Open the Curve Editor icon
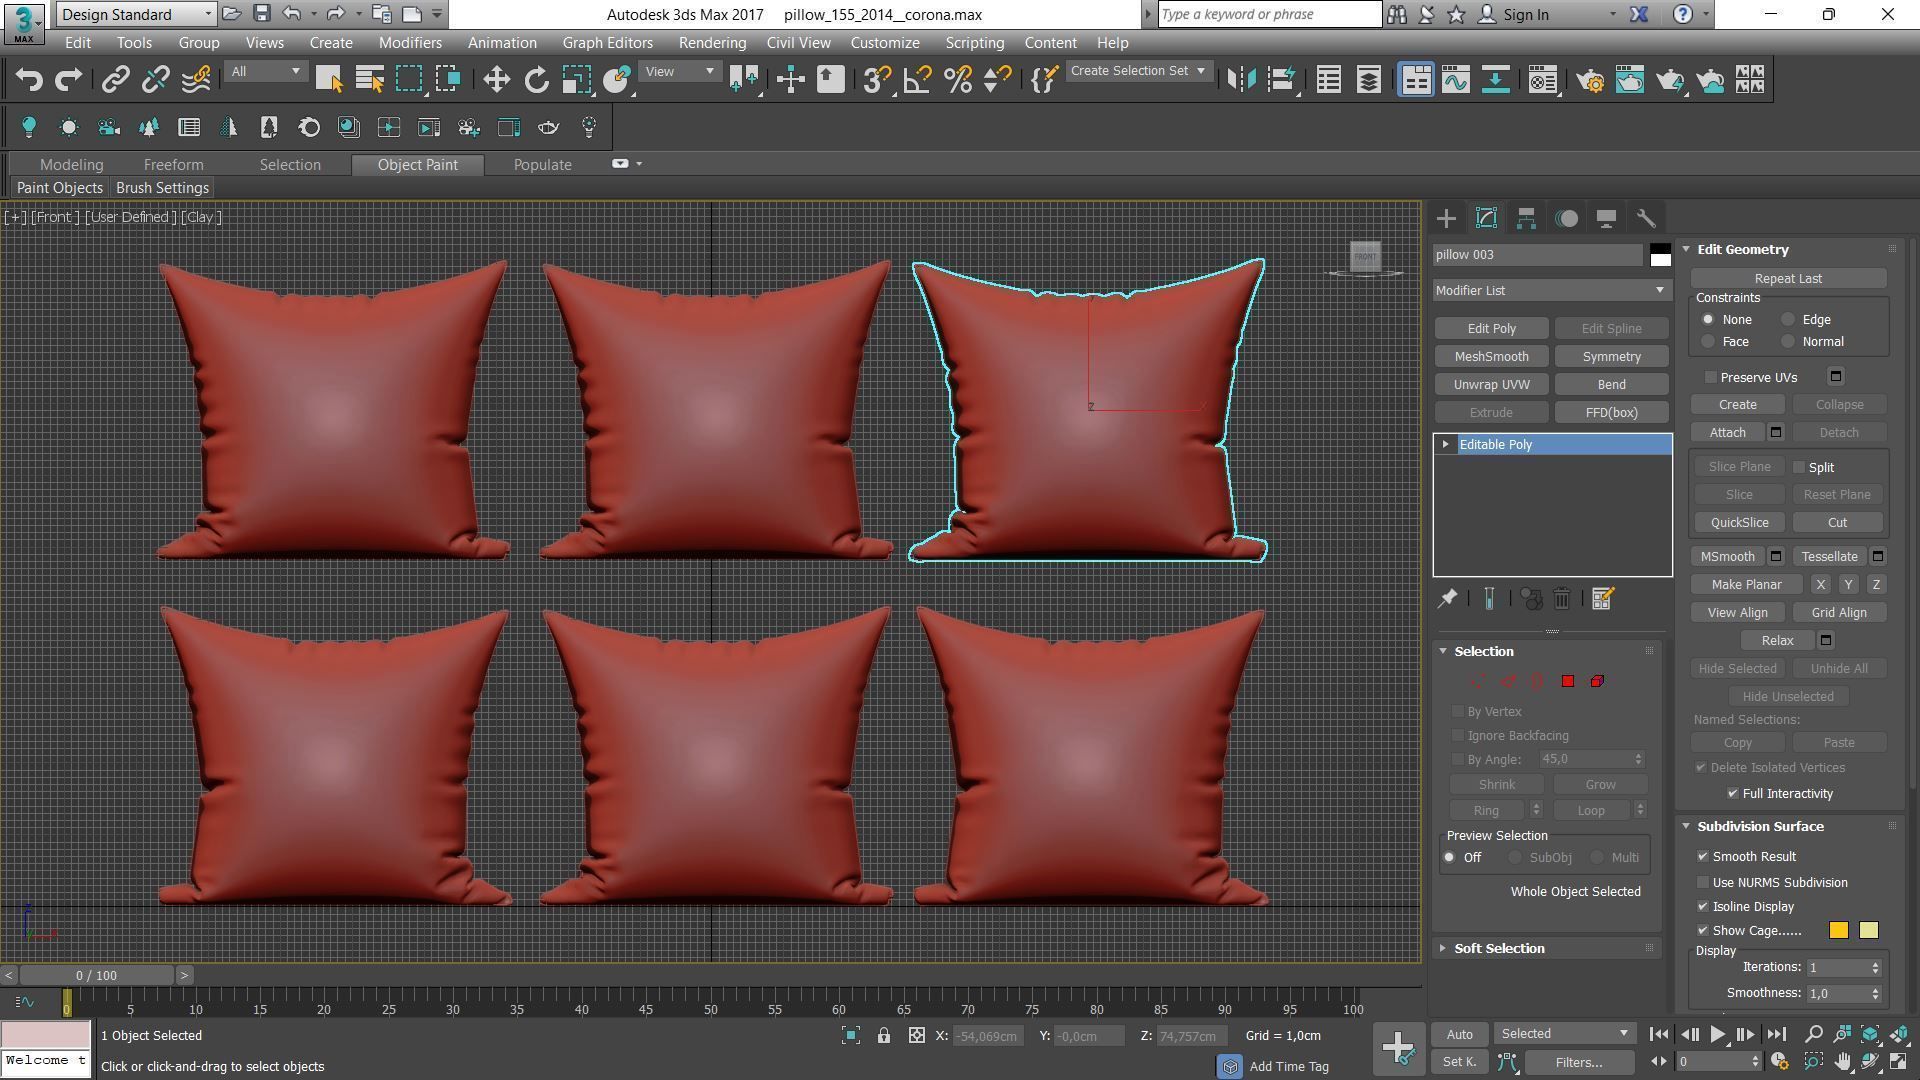1920x1080 pixels. [x=1456, y=80]
